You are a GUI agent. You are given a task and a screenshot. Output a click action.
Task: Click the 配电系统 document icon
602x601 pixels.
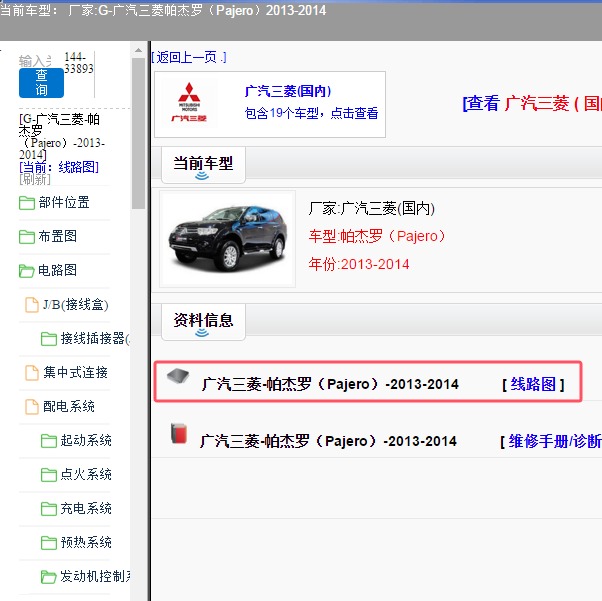[32, 407]
